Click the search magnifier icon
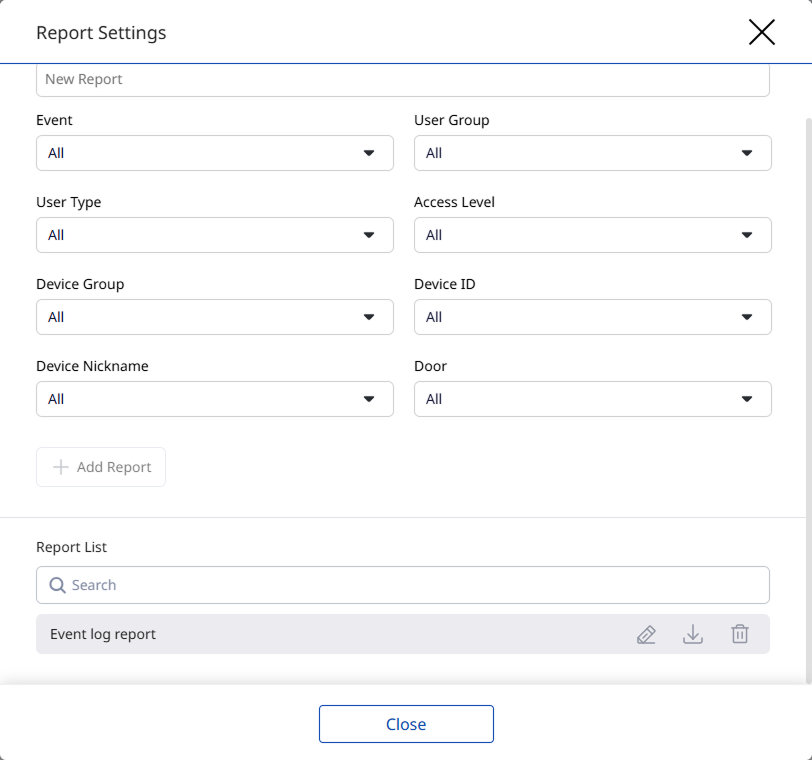The height and width of the screenshot is (760, 812). pos(57,585)
